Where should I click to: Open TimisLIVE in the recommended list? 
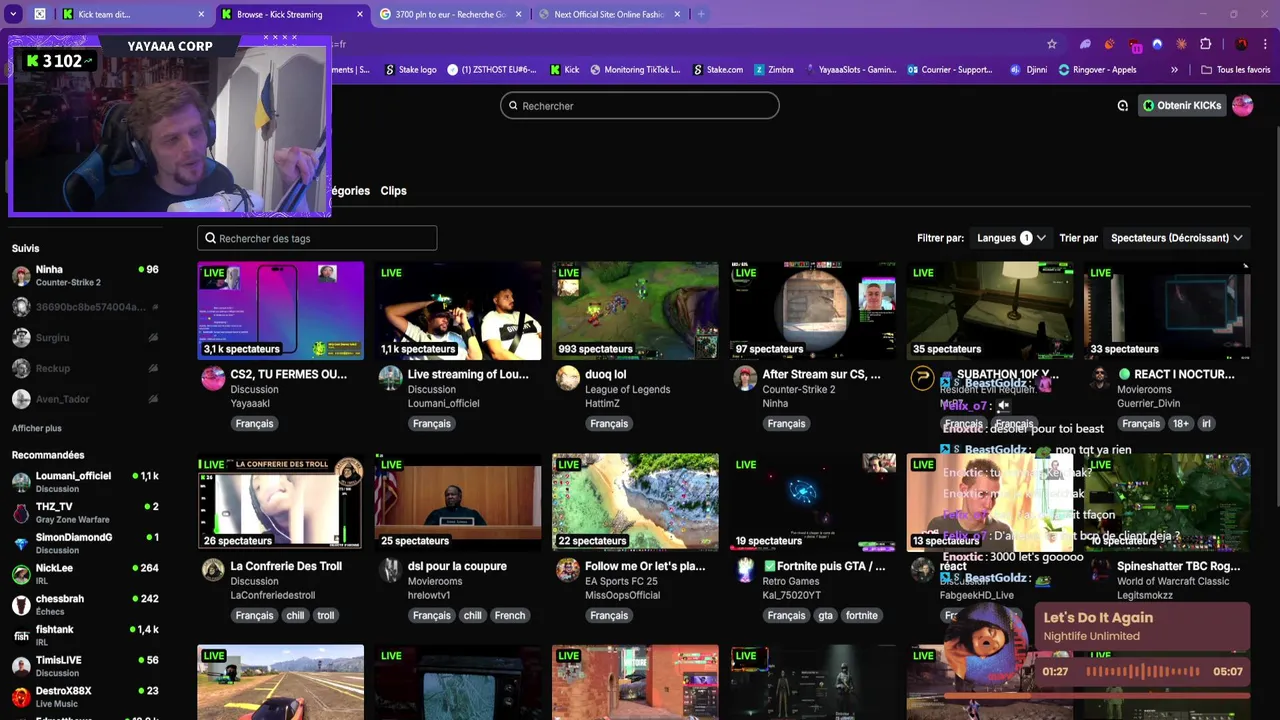(85, 666)
